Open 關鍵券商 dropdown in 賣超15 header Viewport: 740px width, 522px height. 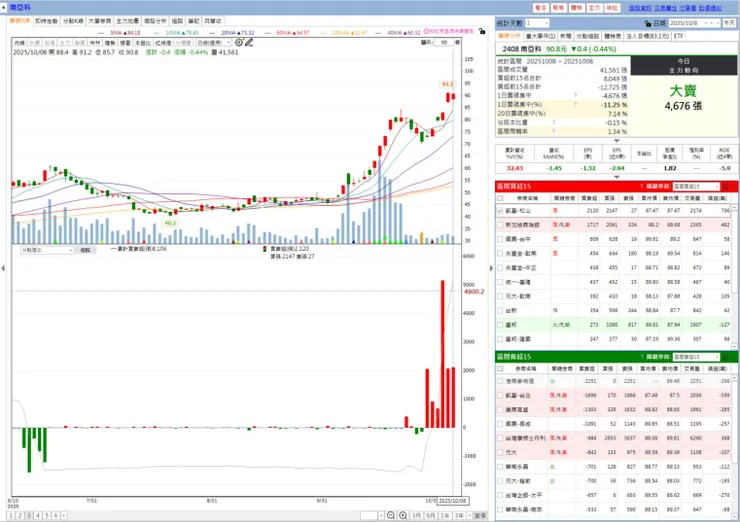696,357
